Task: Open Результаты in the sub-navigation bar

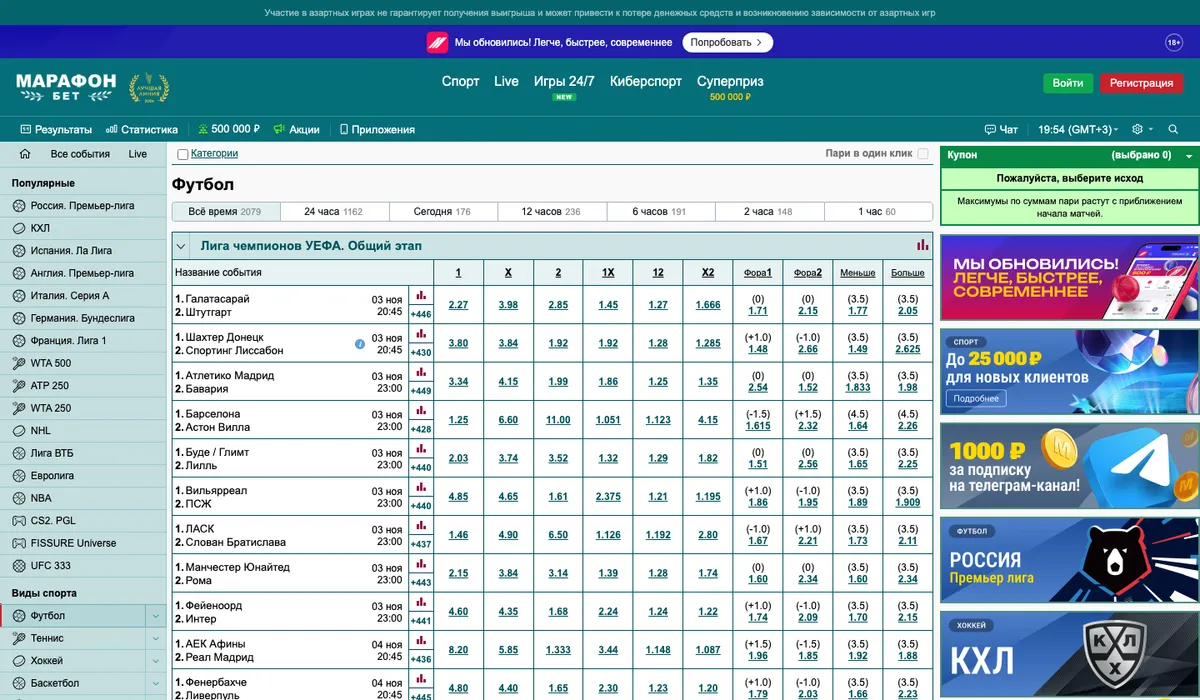Action: [56, 129]
